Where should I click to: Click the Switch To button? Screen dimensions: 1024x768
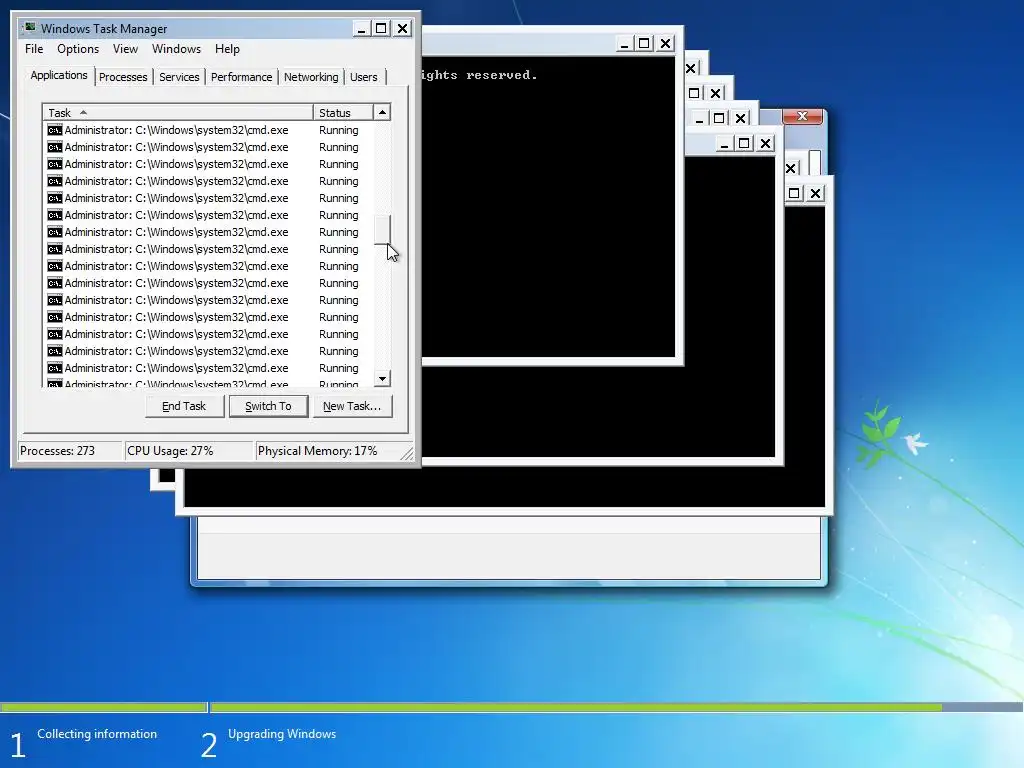click(x=268, y=406)
